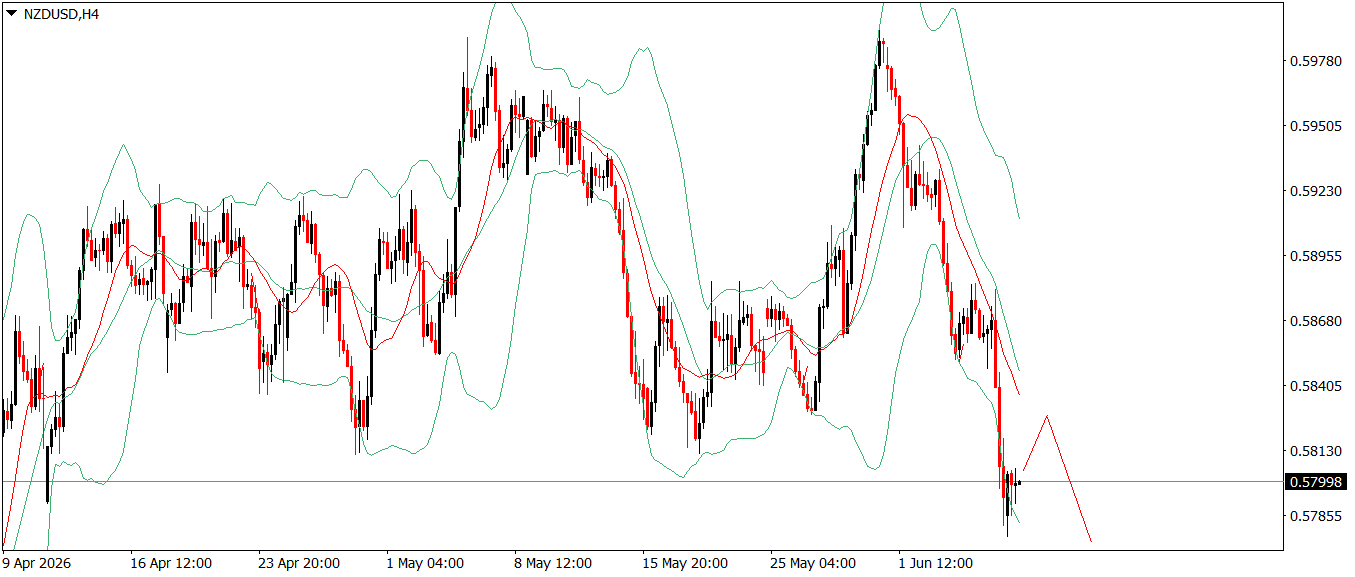
Task: Click time axis label 25 May 04:00
Action: point(811,563)
